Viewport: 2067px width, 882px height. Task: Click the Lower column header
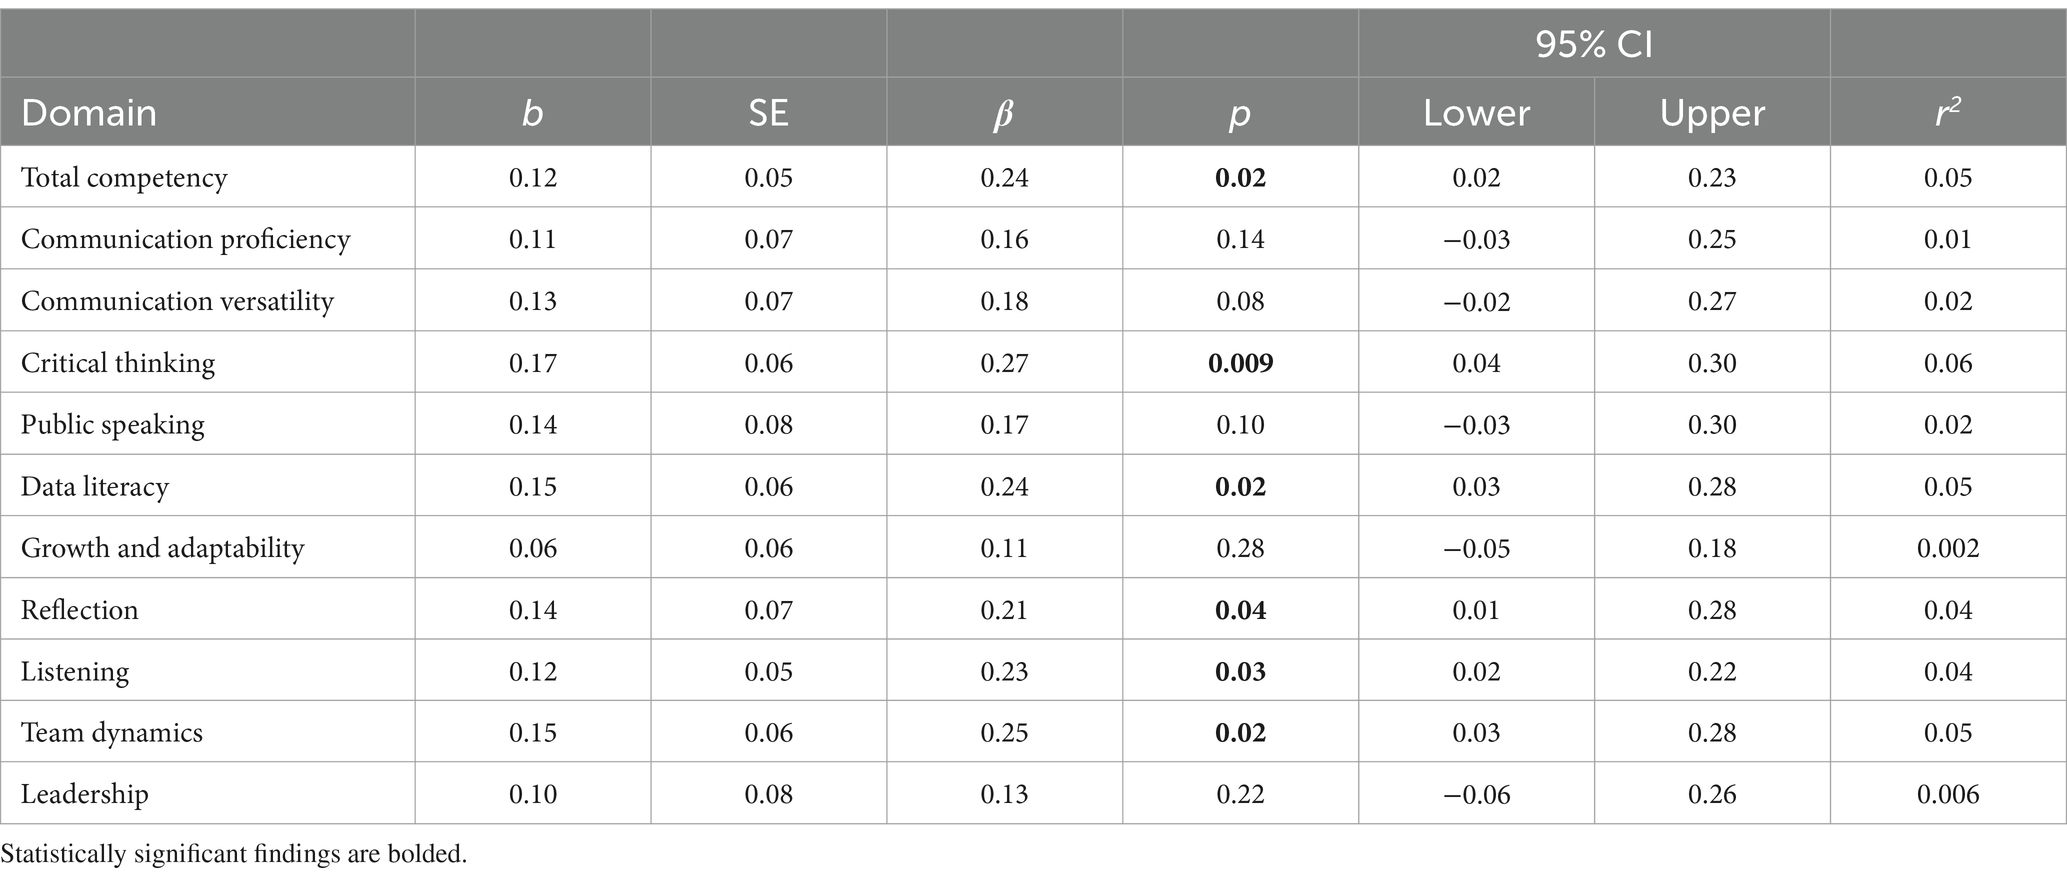tap(1476, 112)
